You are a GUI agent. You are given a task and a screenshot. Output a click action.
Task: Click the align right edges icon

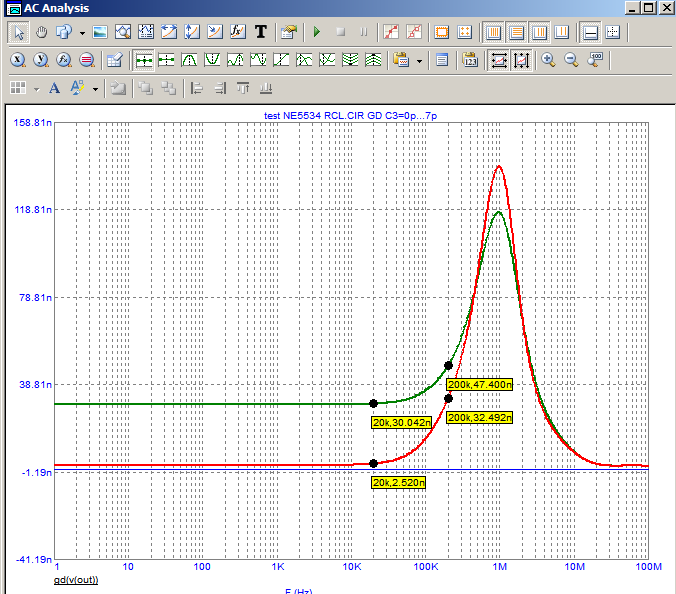point(220,88)
